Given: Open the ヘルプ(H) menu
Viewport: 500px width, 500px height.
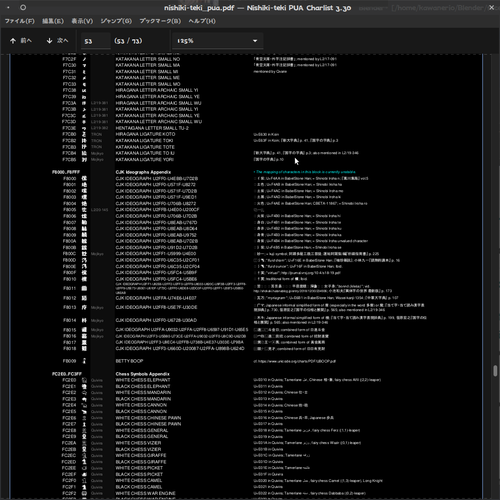Looking at the screenshot, I should coord(202,21).
